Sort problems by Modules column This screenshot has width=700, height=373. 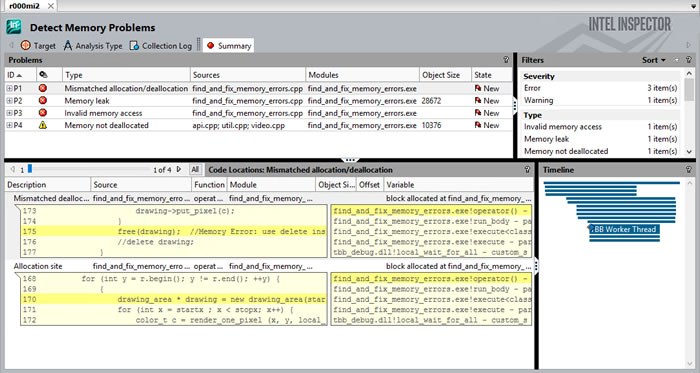[x=362, y=75]
